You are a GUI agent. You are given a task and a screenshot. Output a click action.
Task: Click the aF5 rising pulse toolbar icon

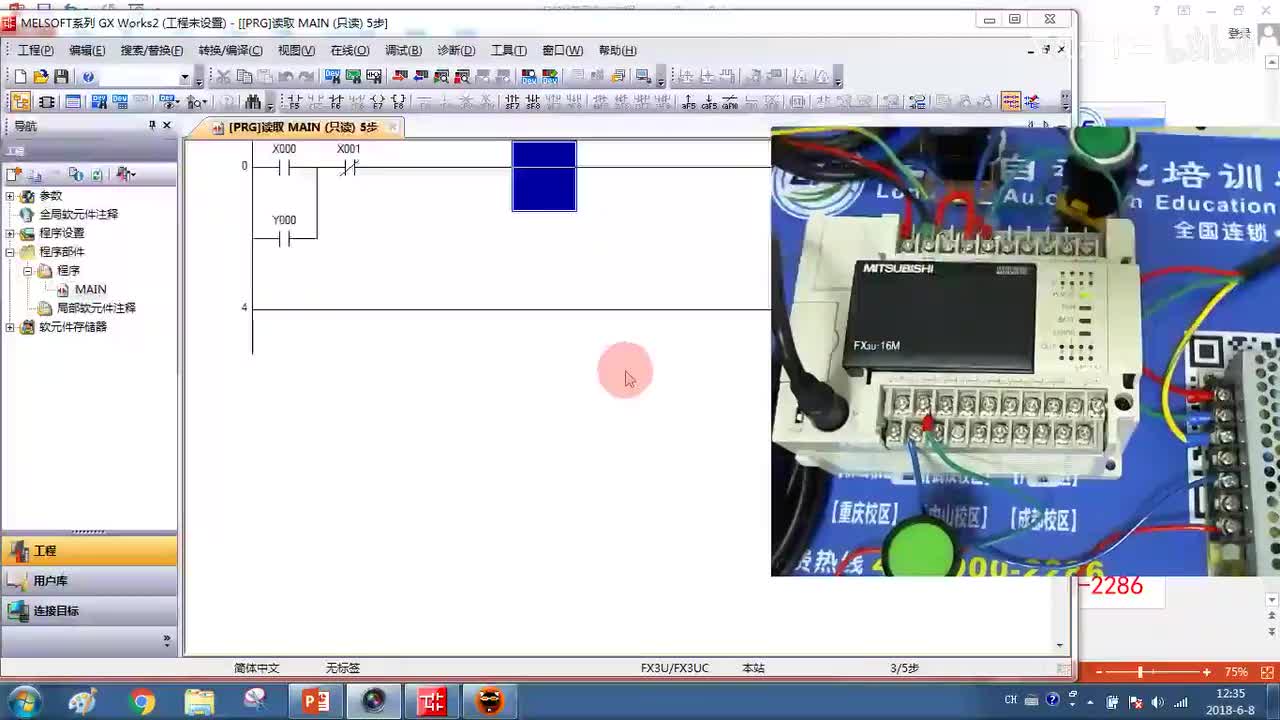coord(689,102)
